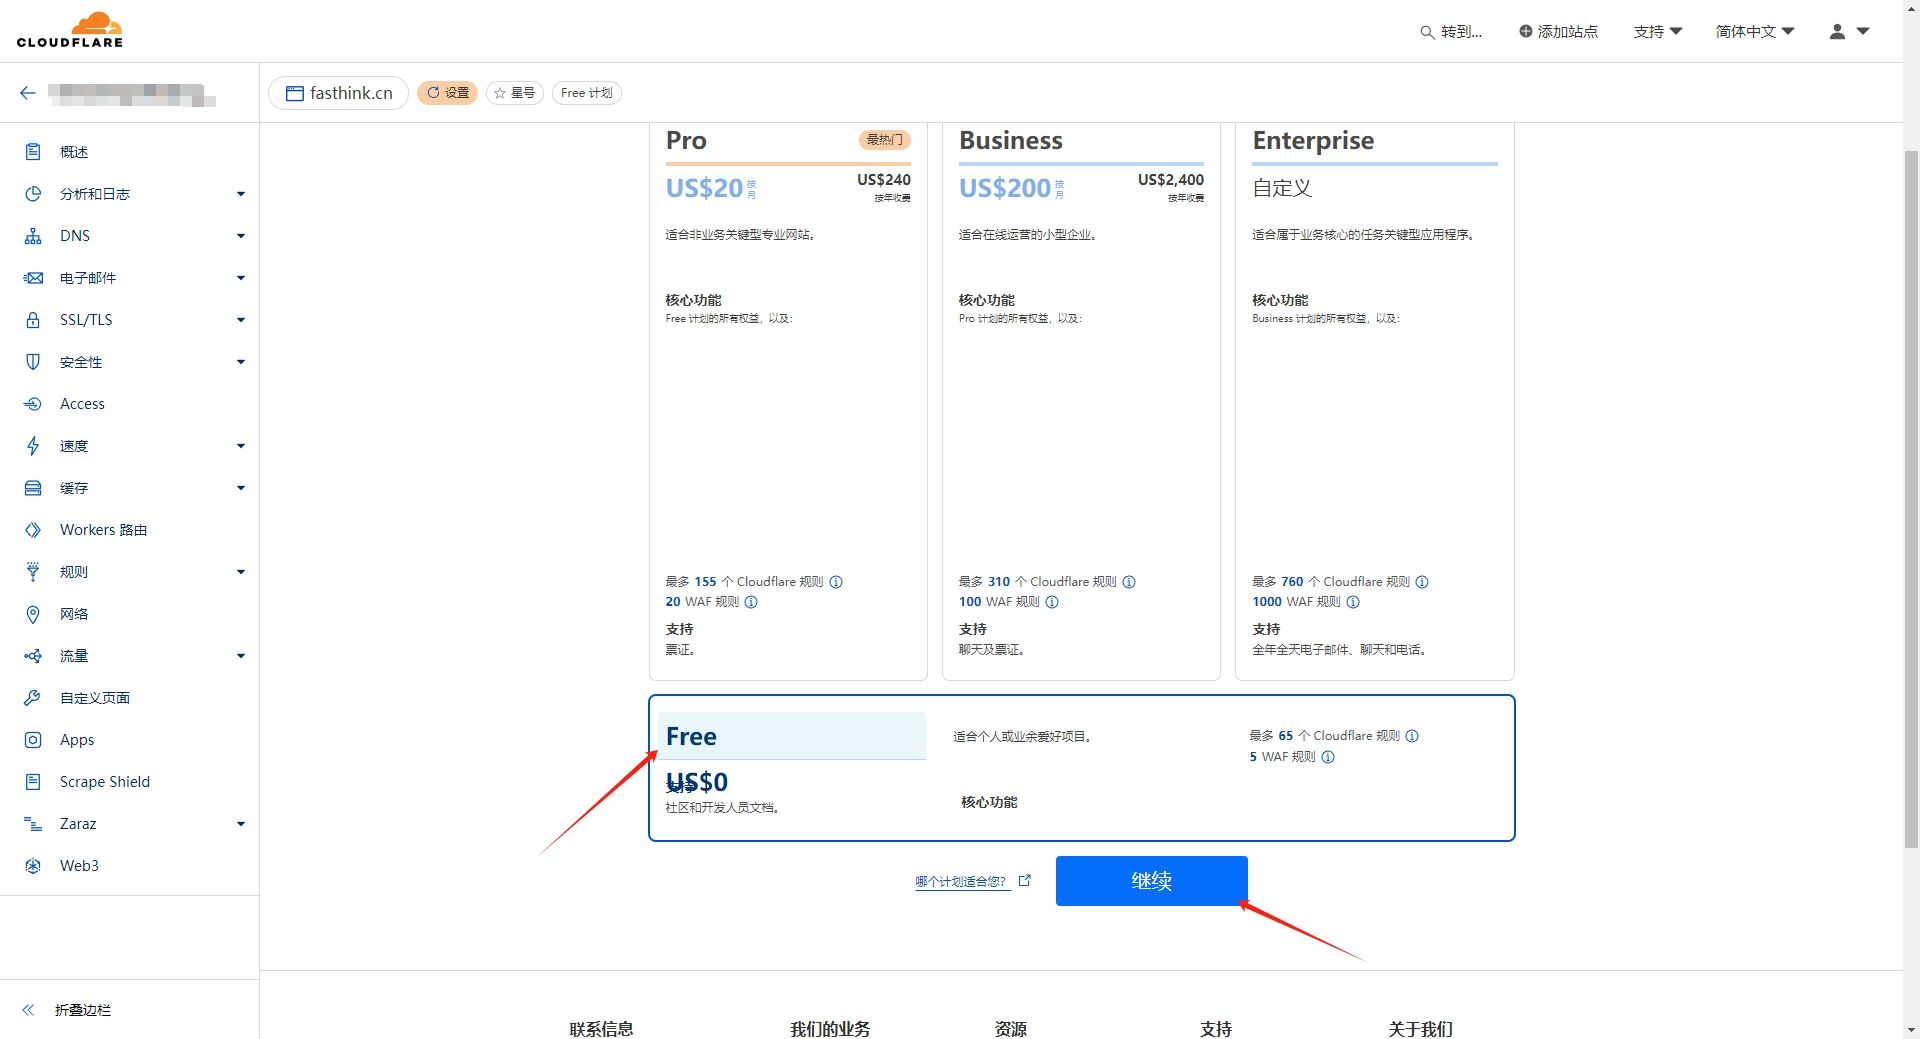Screen dimensions: 1920x1039
Task: Click the Scrape Shield document icon
Action: coord(33,782)
